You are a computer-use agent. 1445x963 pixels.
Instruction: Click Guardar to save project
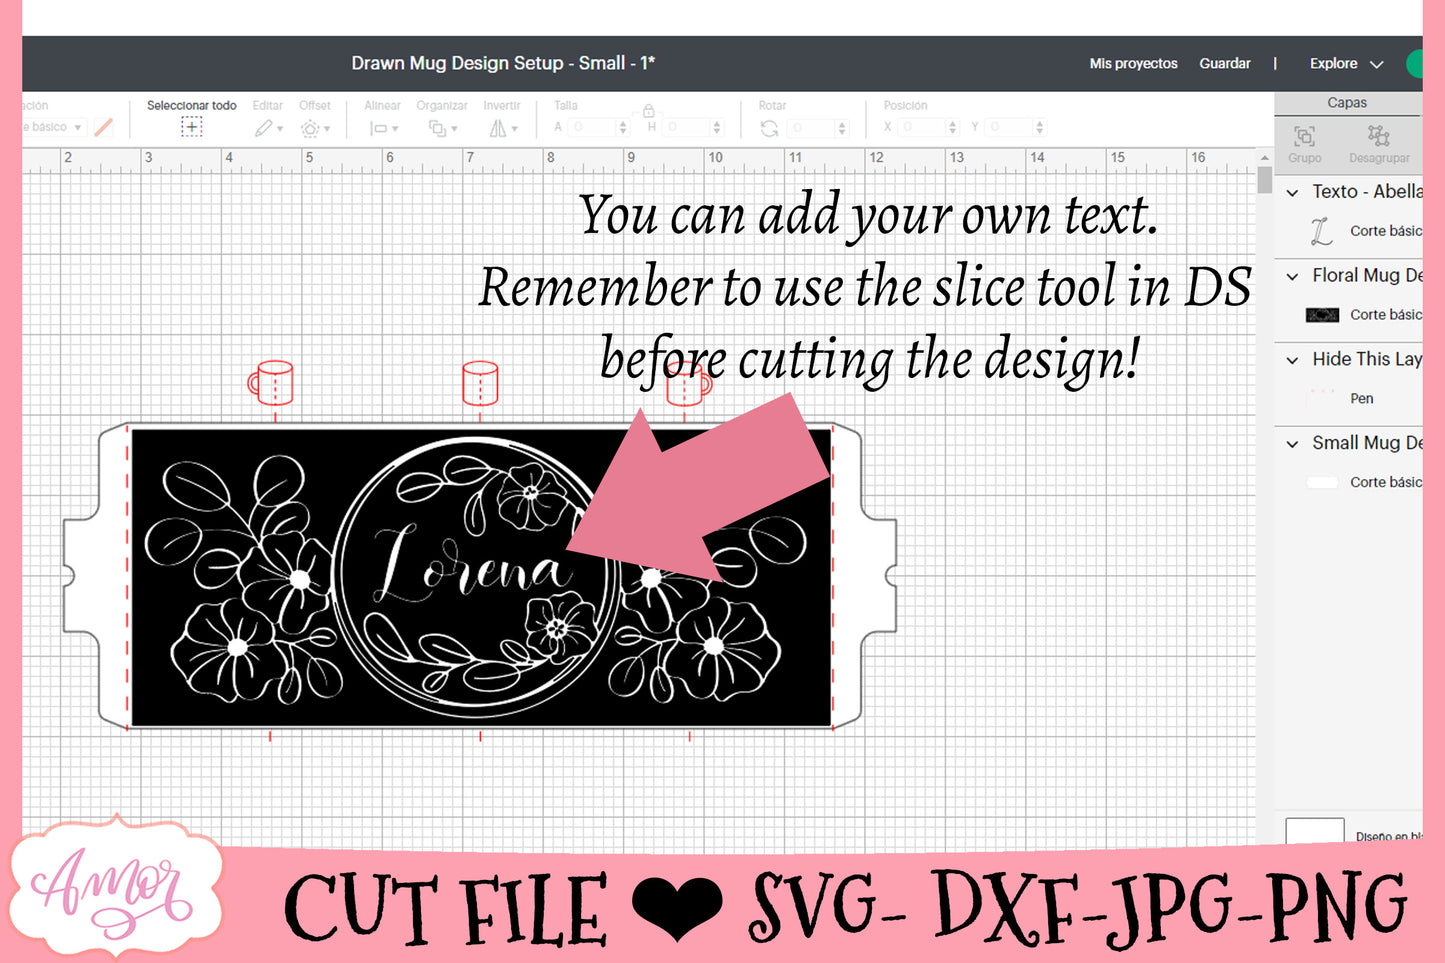[1224, 63]
